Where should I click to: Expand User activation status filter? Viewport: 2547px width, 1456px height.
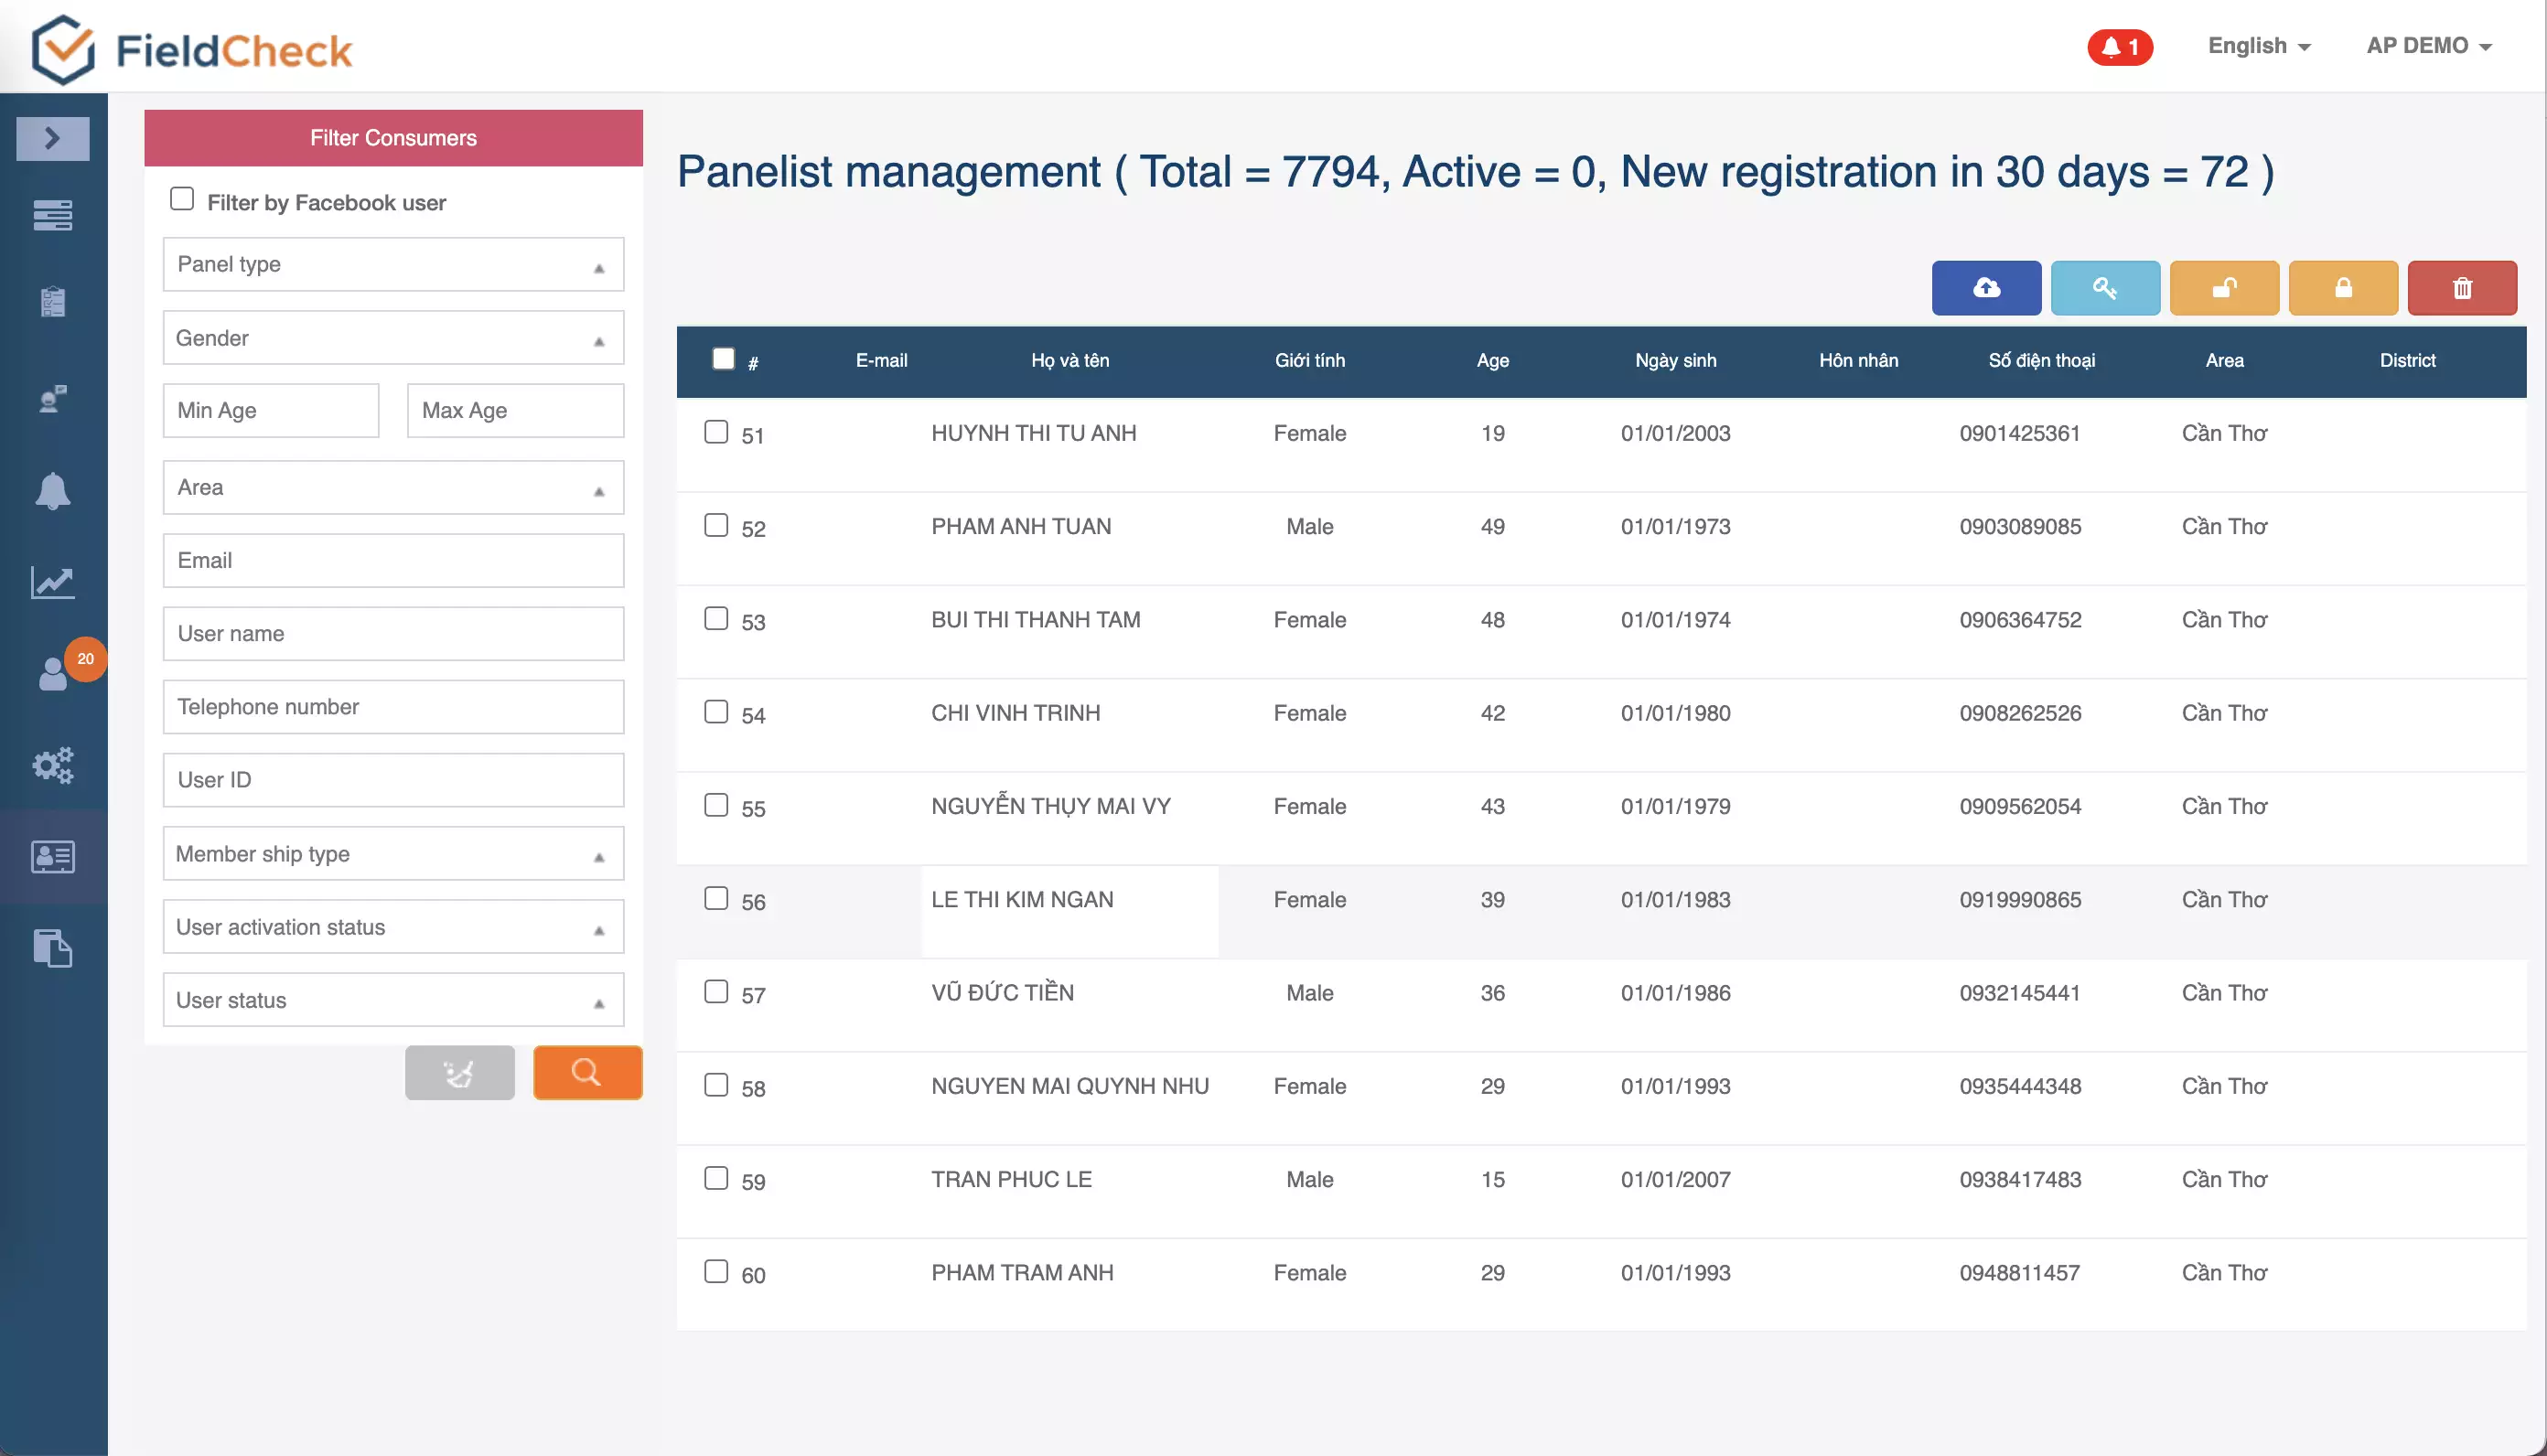coord(393,926)
